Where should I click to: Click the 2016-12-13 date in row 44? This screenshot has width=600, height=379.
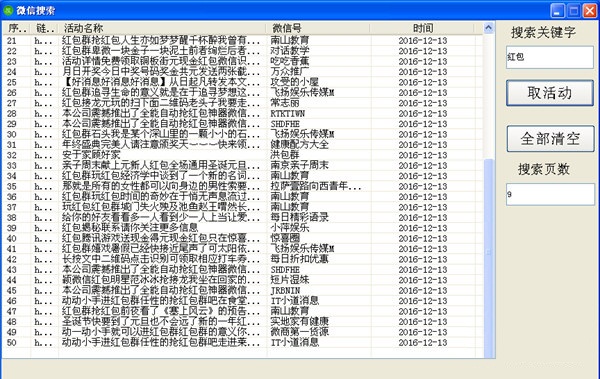click(422, 280)
